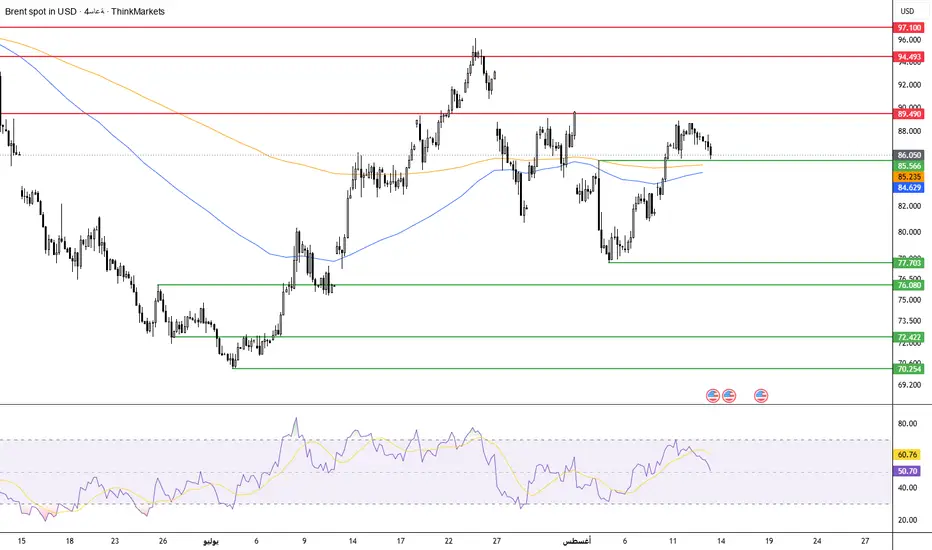
Task: Click the blue 84.629 moving average label
Action: (x=909, y=187)
